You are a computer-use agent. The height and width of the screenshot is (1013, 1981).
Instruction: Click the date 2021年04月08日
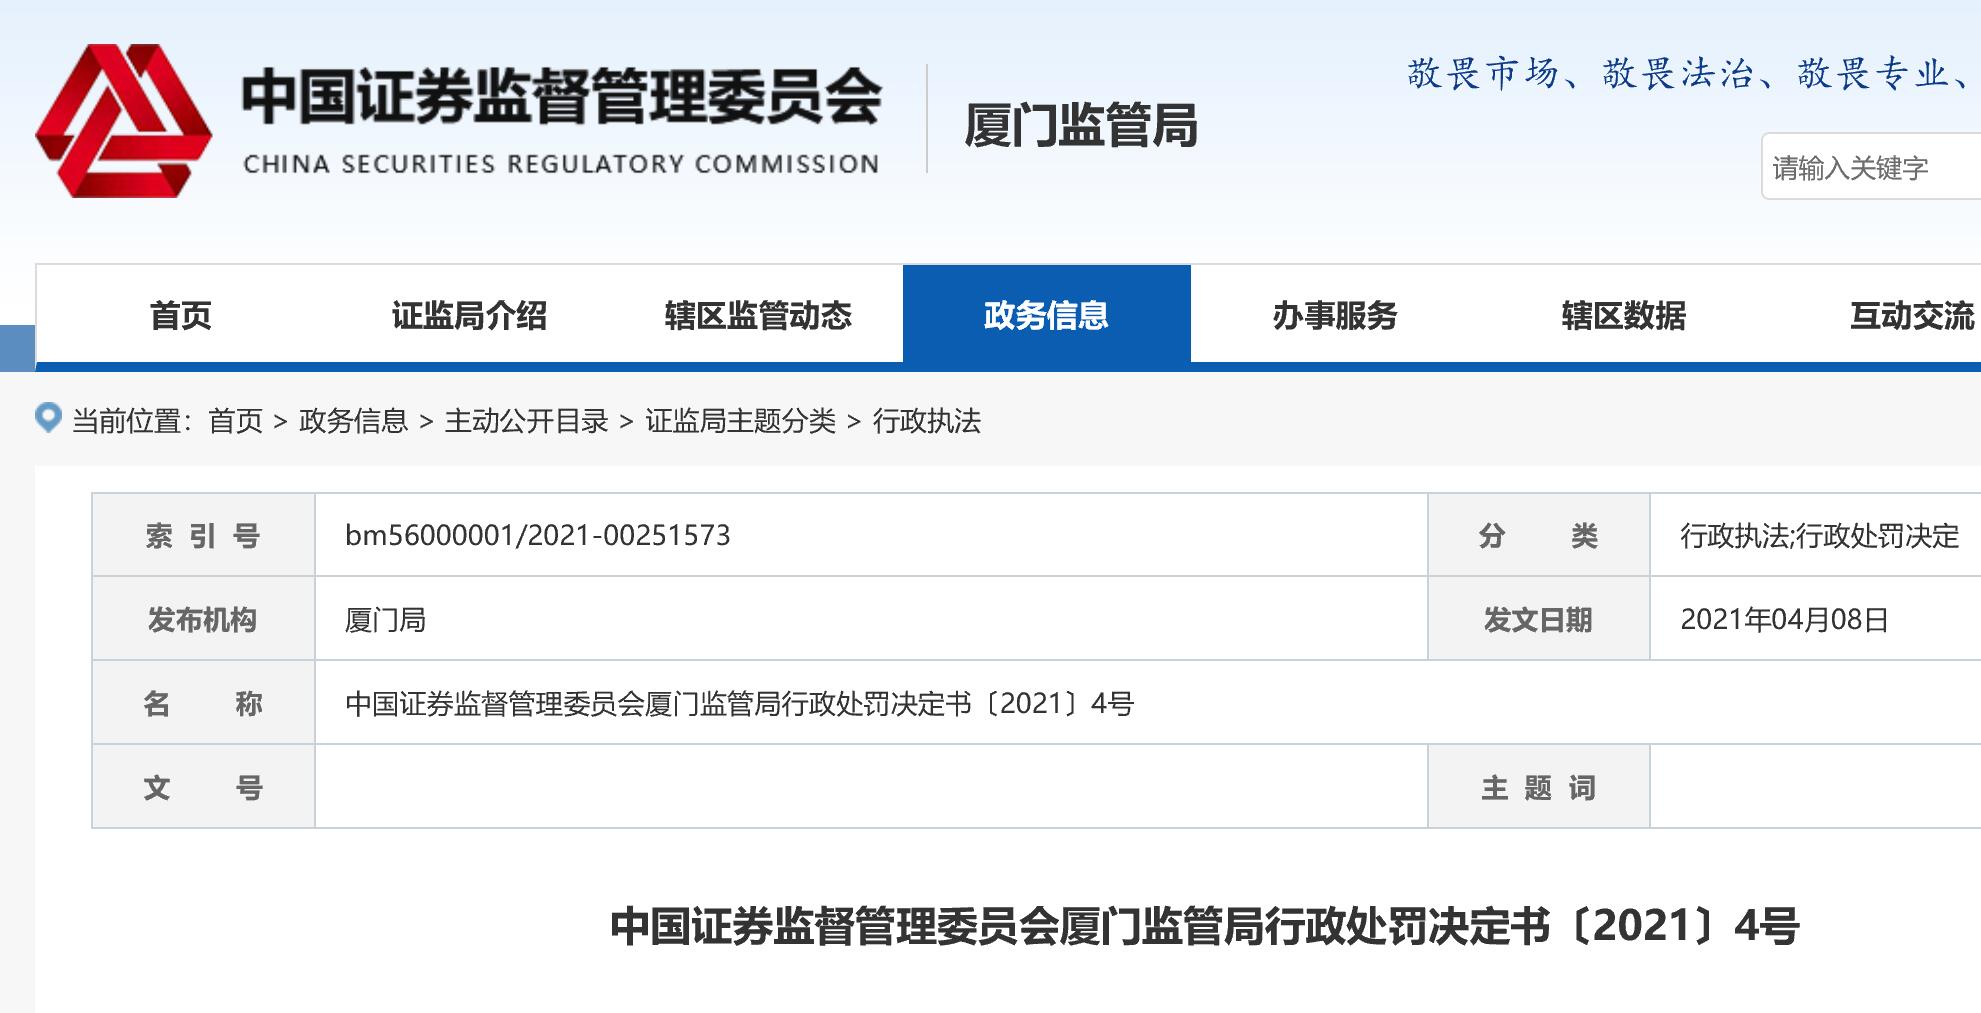[x=1784, y=619]
